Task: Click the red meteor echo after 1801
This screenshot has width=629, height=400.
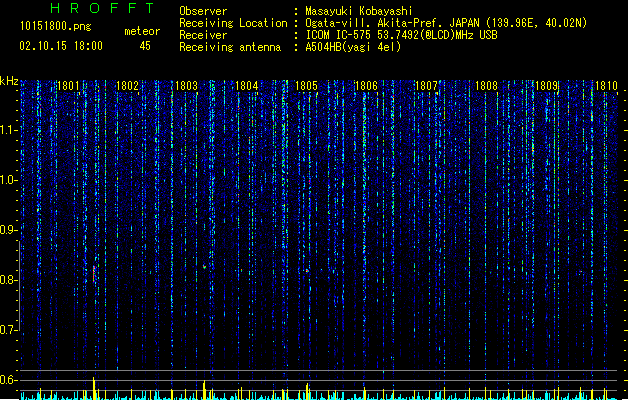Action: point(94,274)
